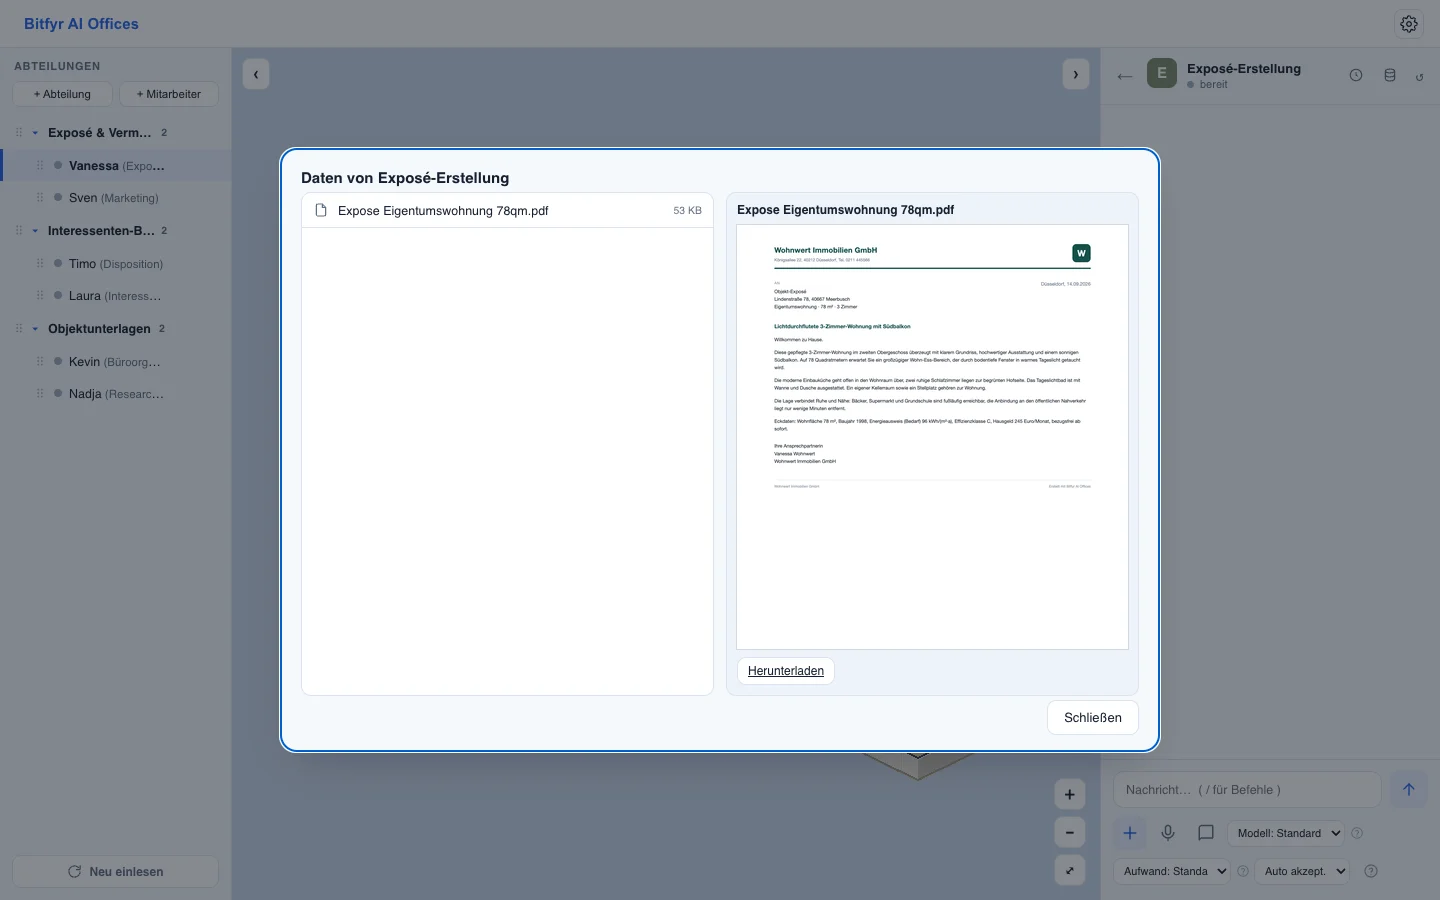1440x900 pixels.
Task: Click Daten von Exposé-Erstellung dialog title
Action: tap(405, 178)
